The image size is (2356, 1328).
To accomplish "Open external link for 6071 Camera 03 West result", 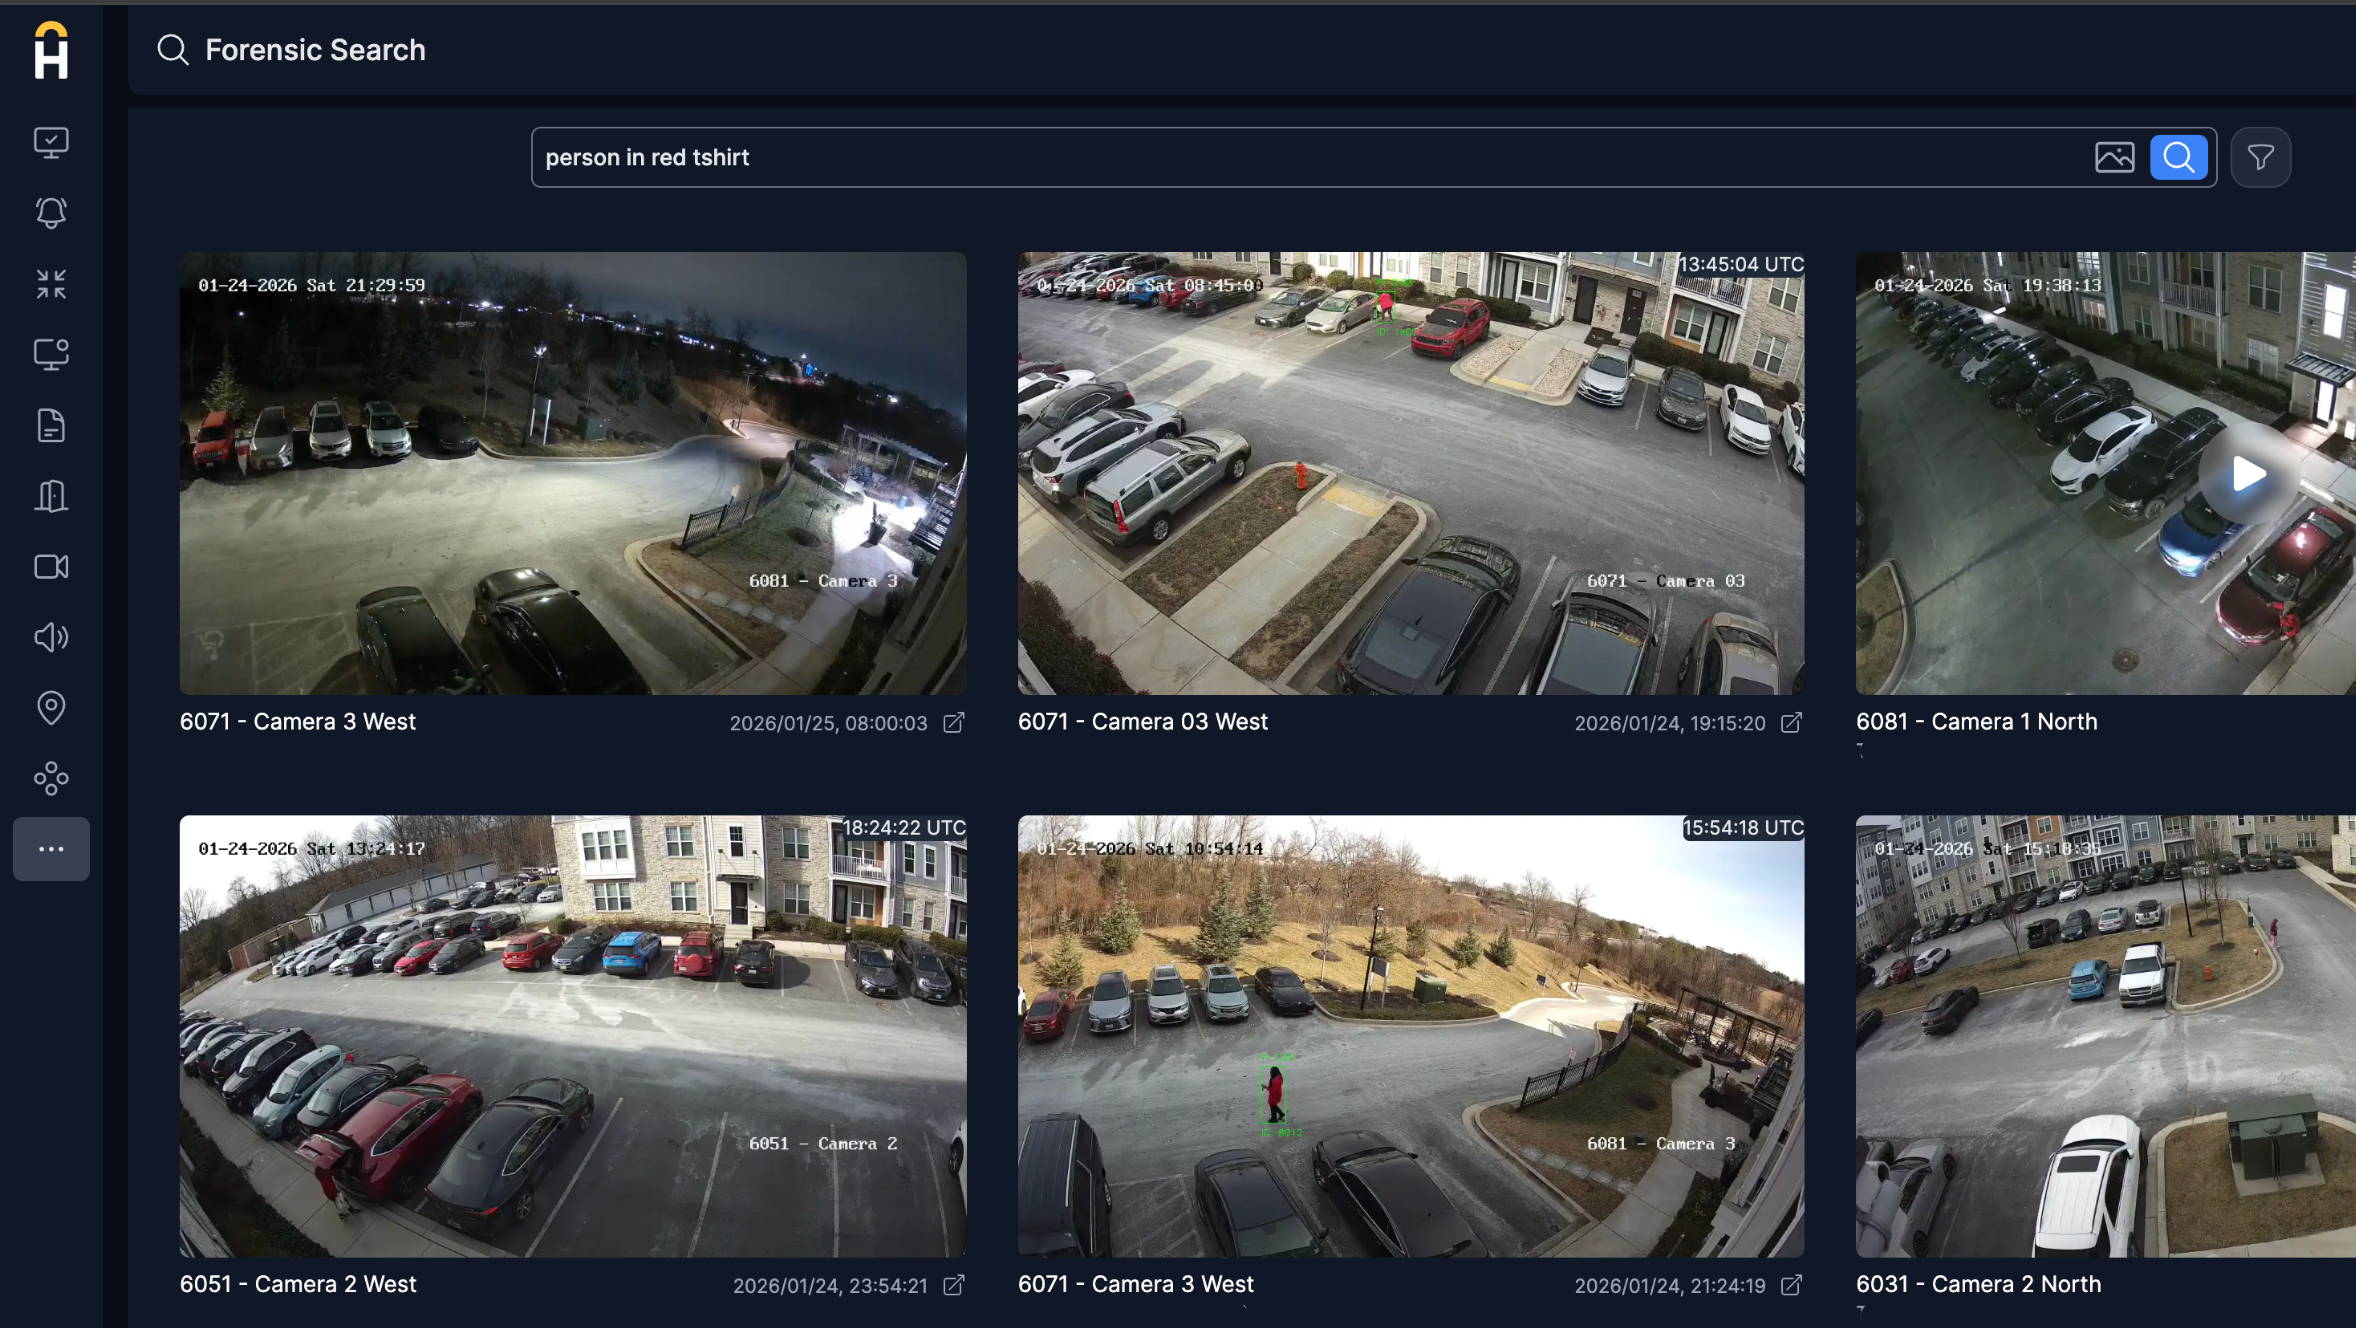I will pyautogui.click(x=1791, y=722).
